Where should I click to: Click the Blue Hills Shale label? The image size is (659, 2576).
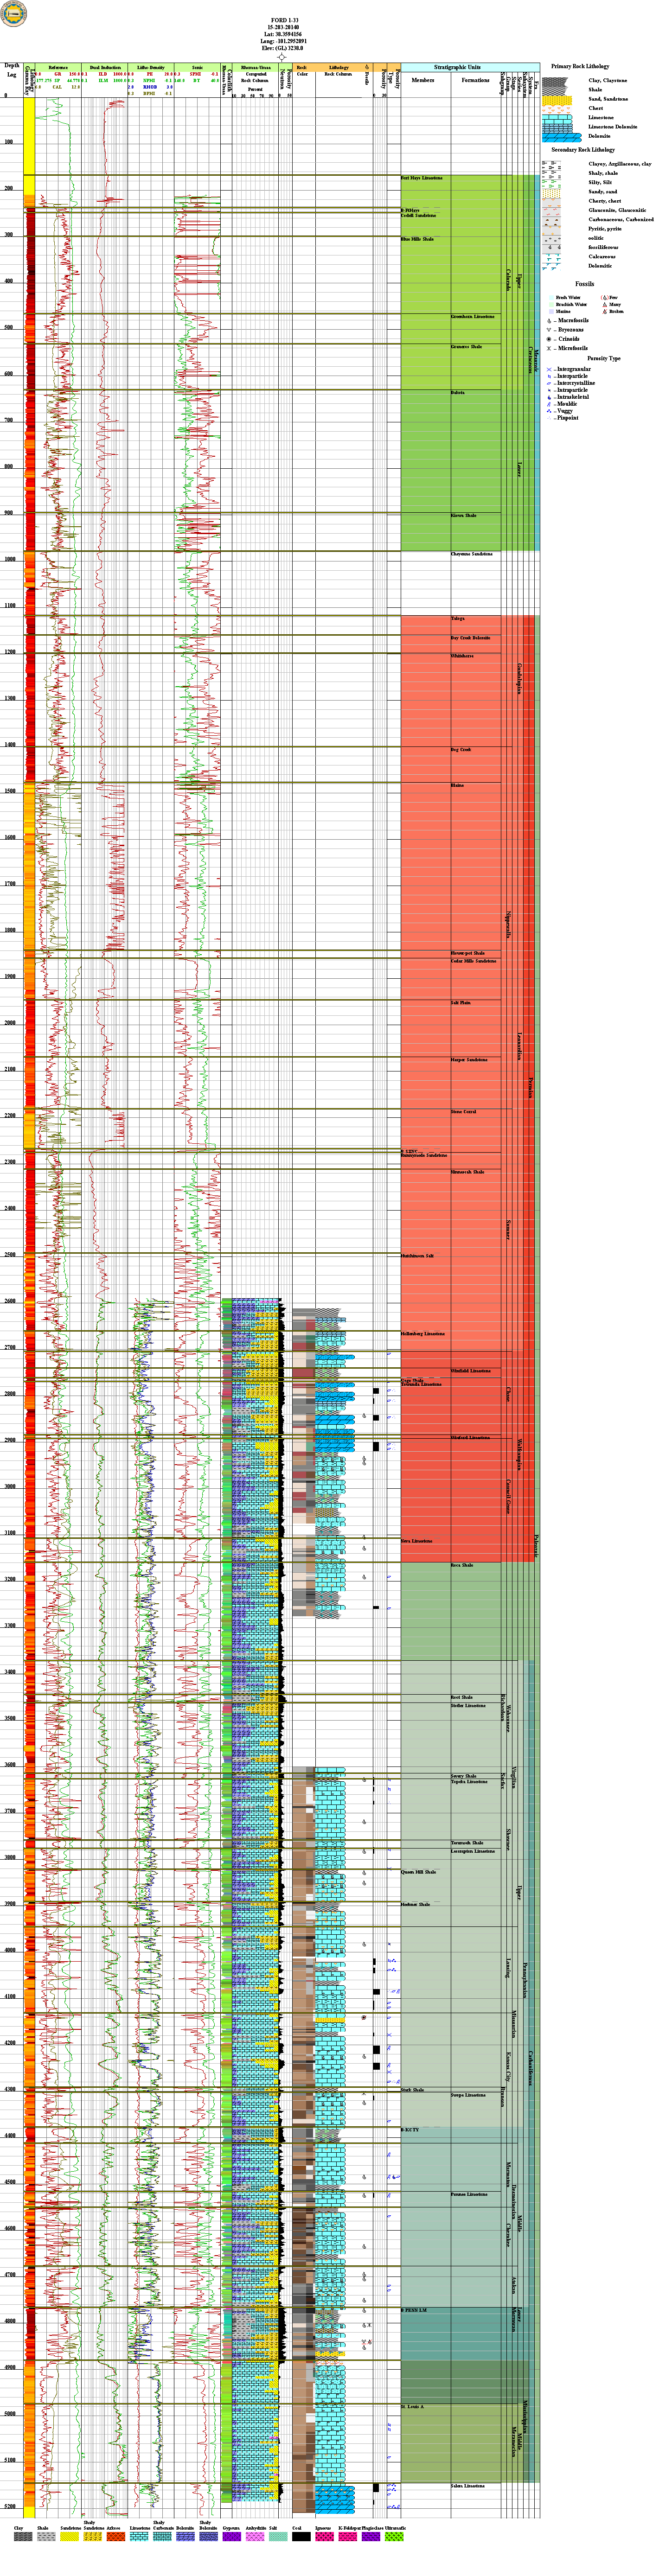coord(418,239)
